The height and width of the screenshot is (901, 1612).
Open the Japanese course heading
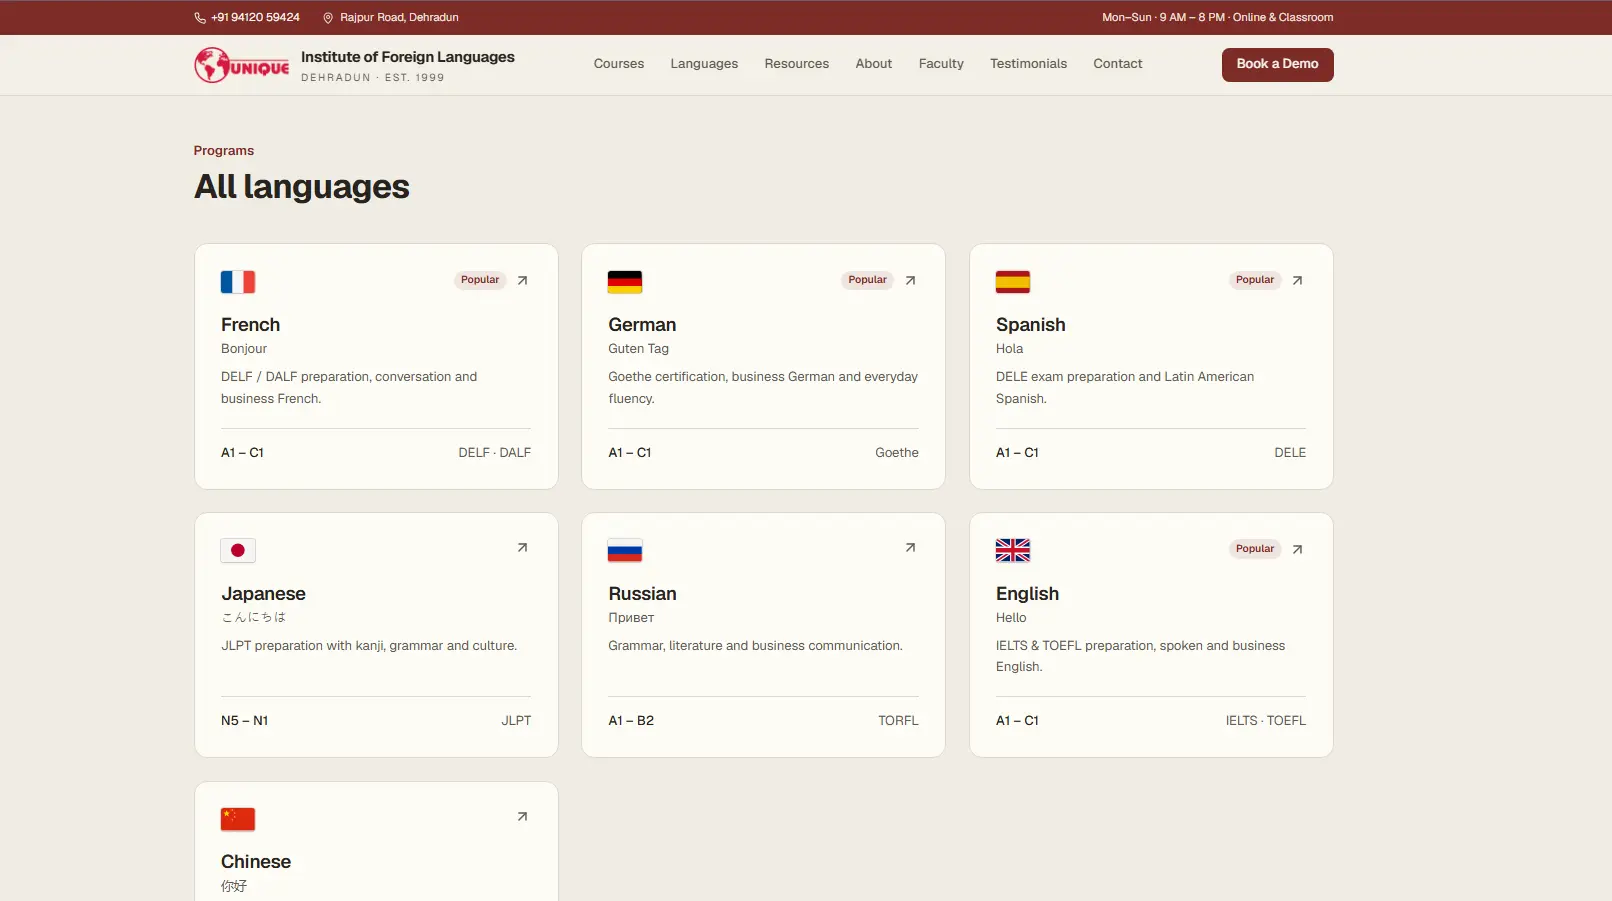point(263,594)
